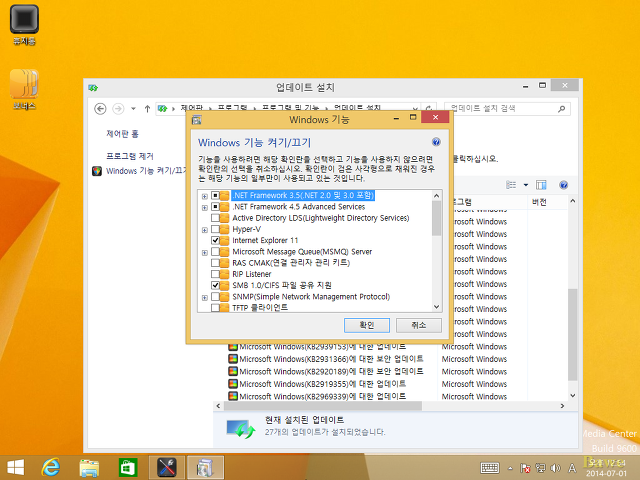Go up one level in Installed Updates window

coord(147,109)
